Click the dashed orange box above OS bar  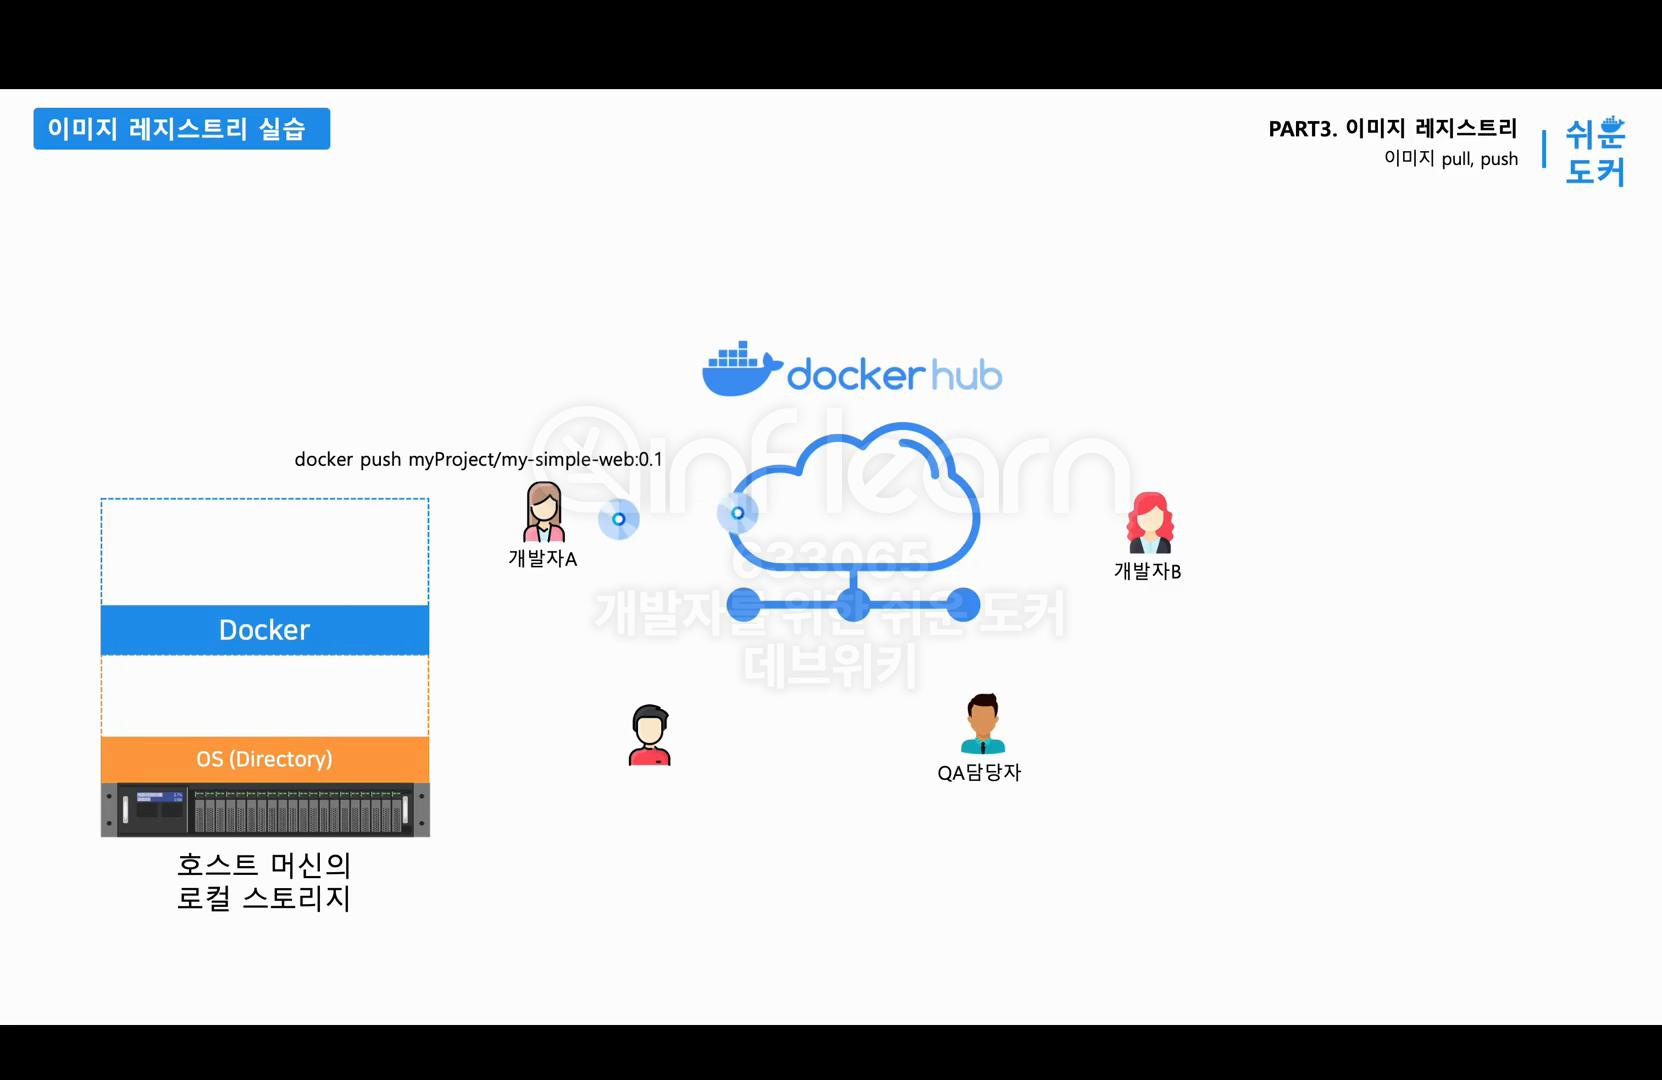point(265,696)
